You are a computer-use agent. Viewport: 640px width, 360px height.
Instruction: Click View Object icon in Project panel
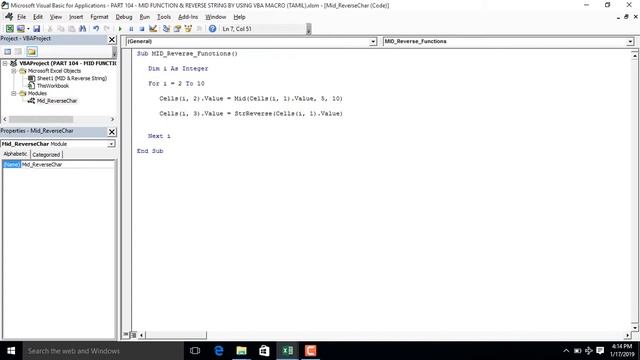(x=19, y=51)
